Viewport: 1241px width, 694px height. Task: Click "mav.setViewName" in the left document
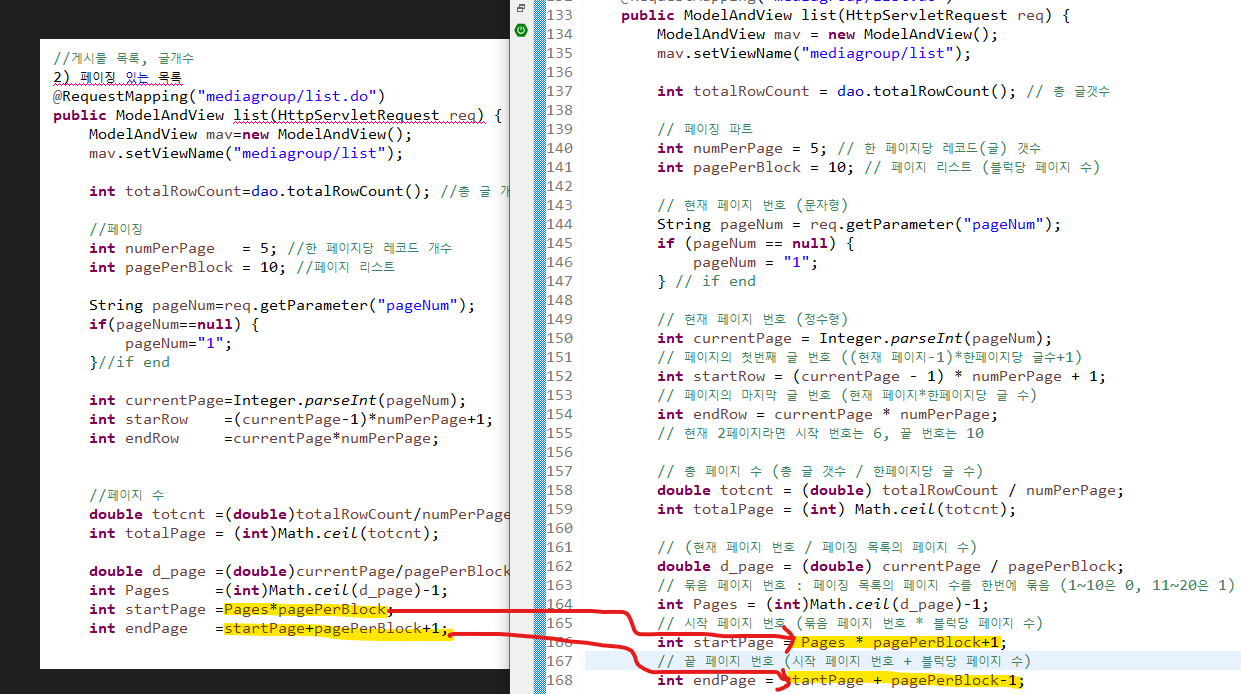tap(156, 154)
